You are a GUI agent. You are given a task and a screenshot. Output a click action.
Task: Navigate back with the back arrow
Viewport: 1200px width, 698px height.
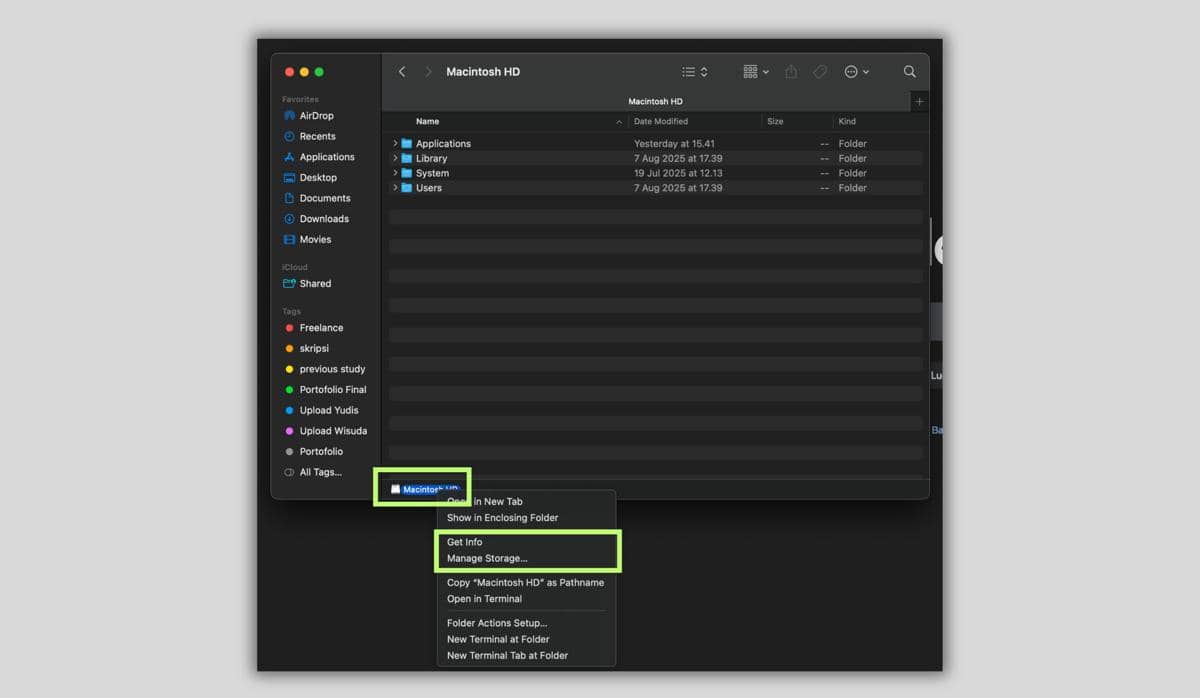click(x=402, y=71)
